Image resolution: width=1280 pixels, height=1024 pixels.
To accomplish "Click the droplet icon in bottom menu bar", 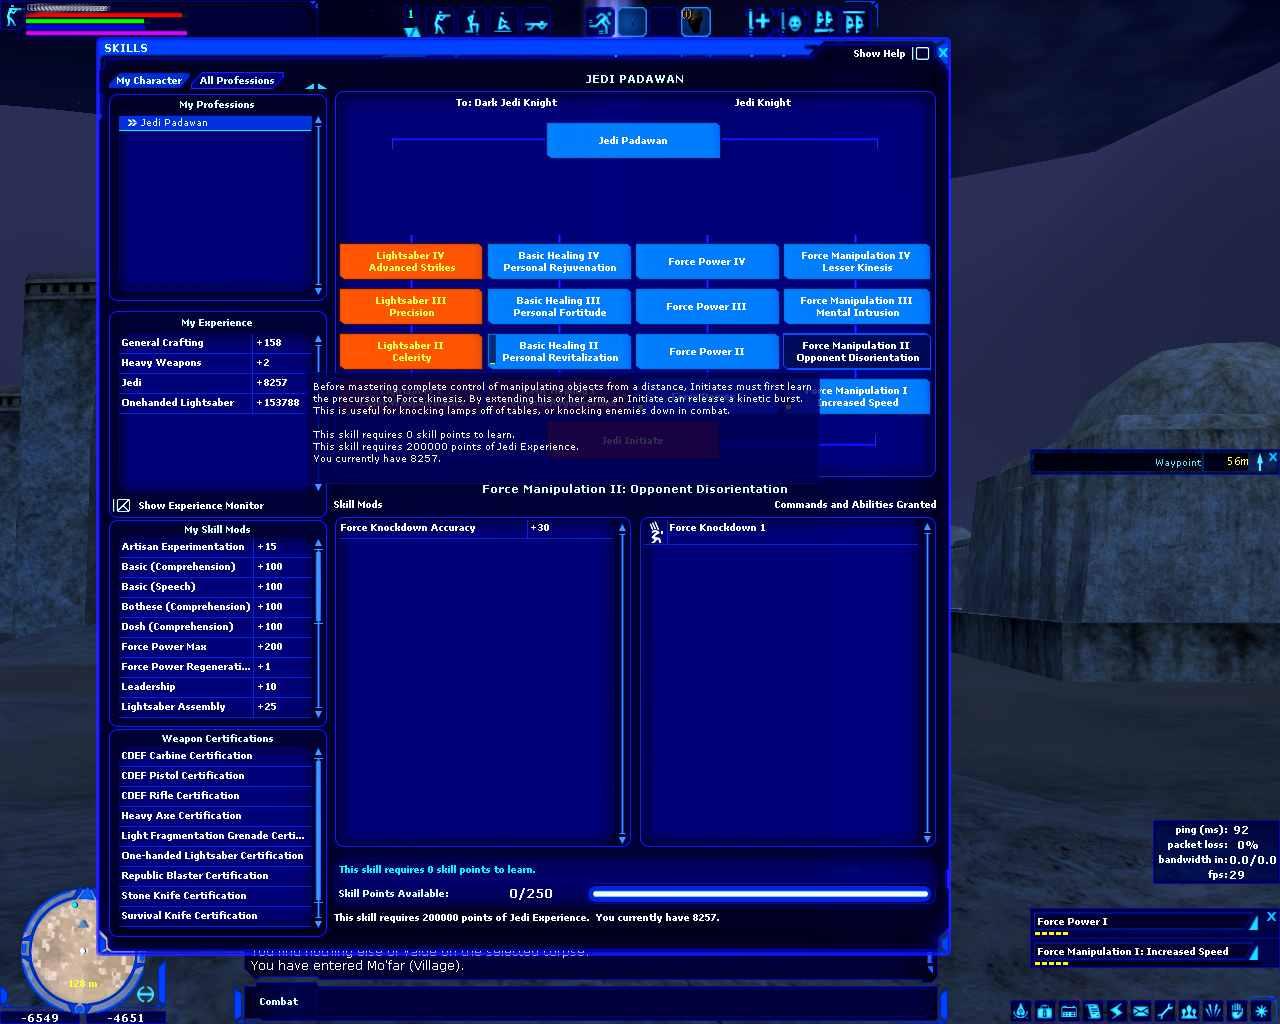I will tap(1020, 1011).
